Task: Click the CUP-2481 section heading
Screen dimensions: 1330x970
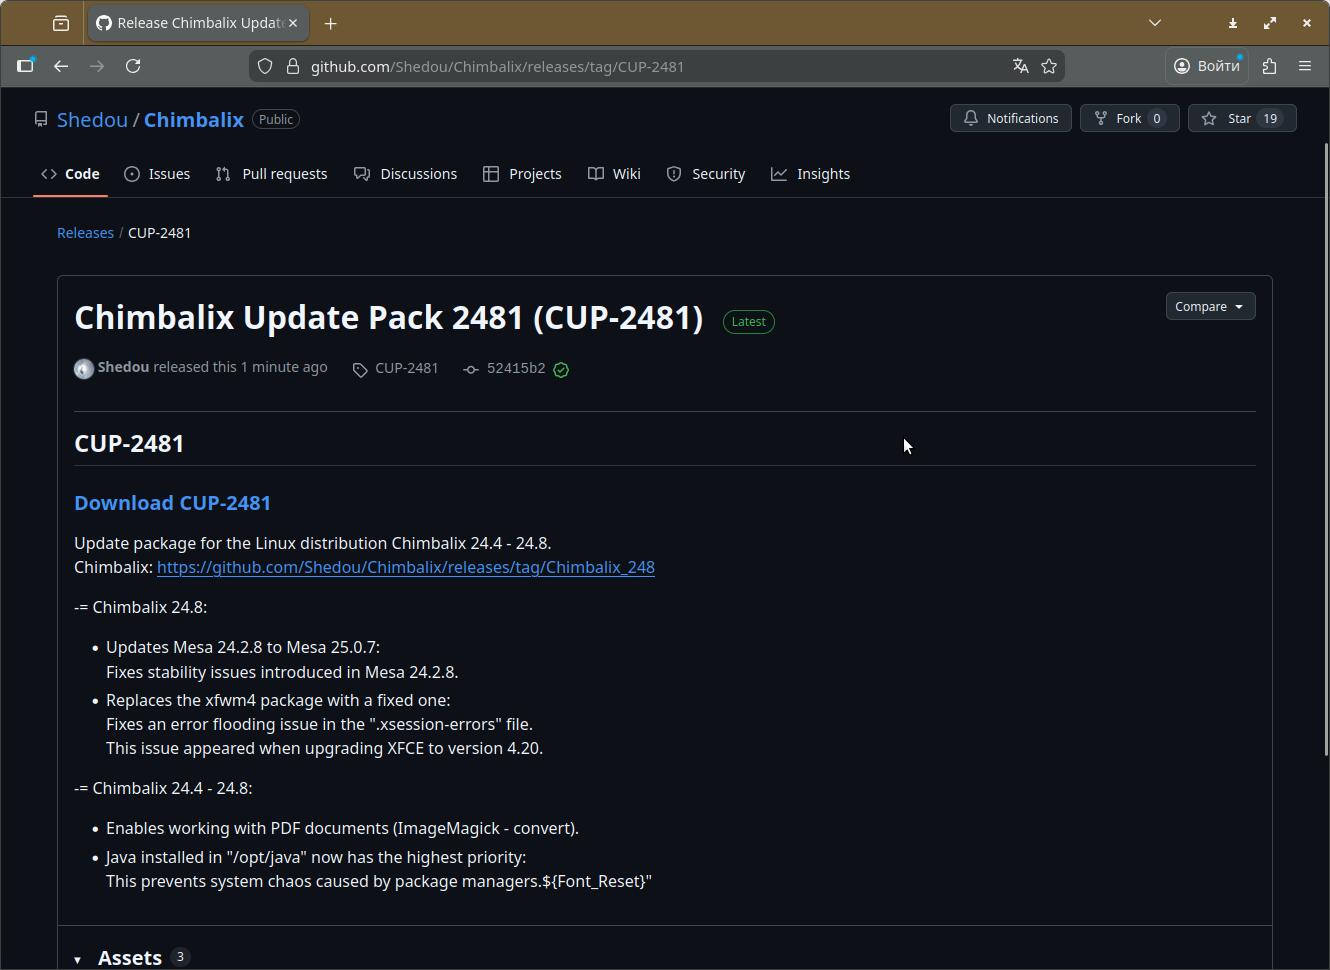Action: 129,443
